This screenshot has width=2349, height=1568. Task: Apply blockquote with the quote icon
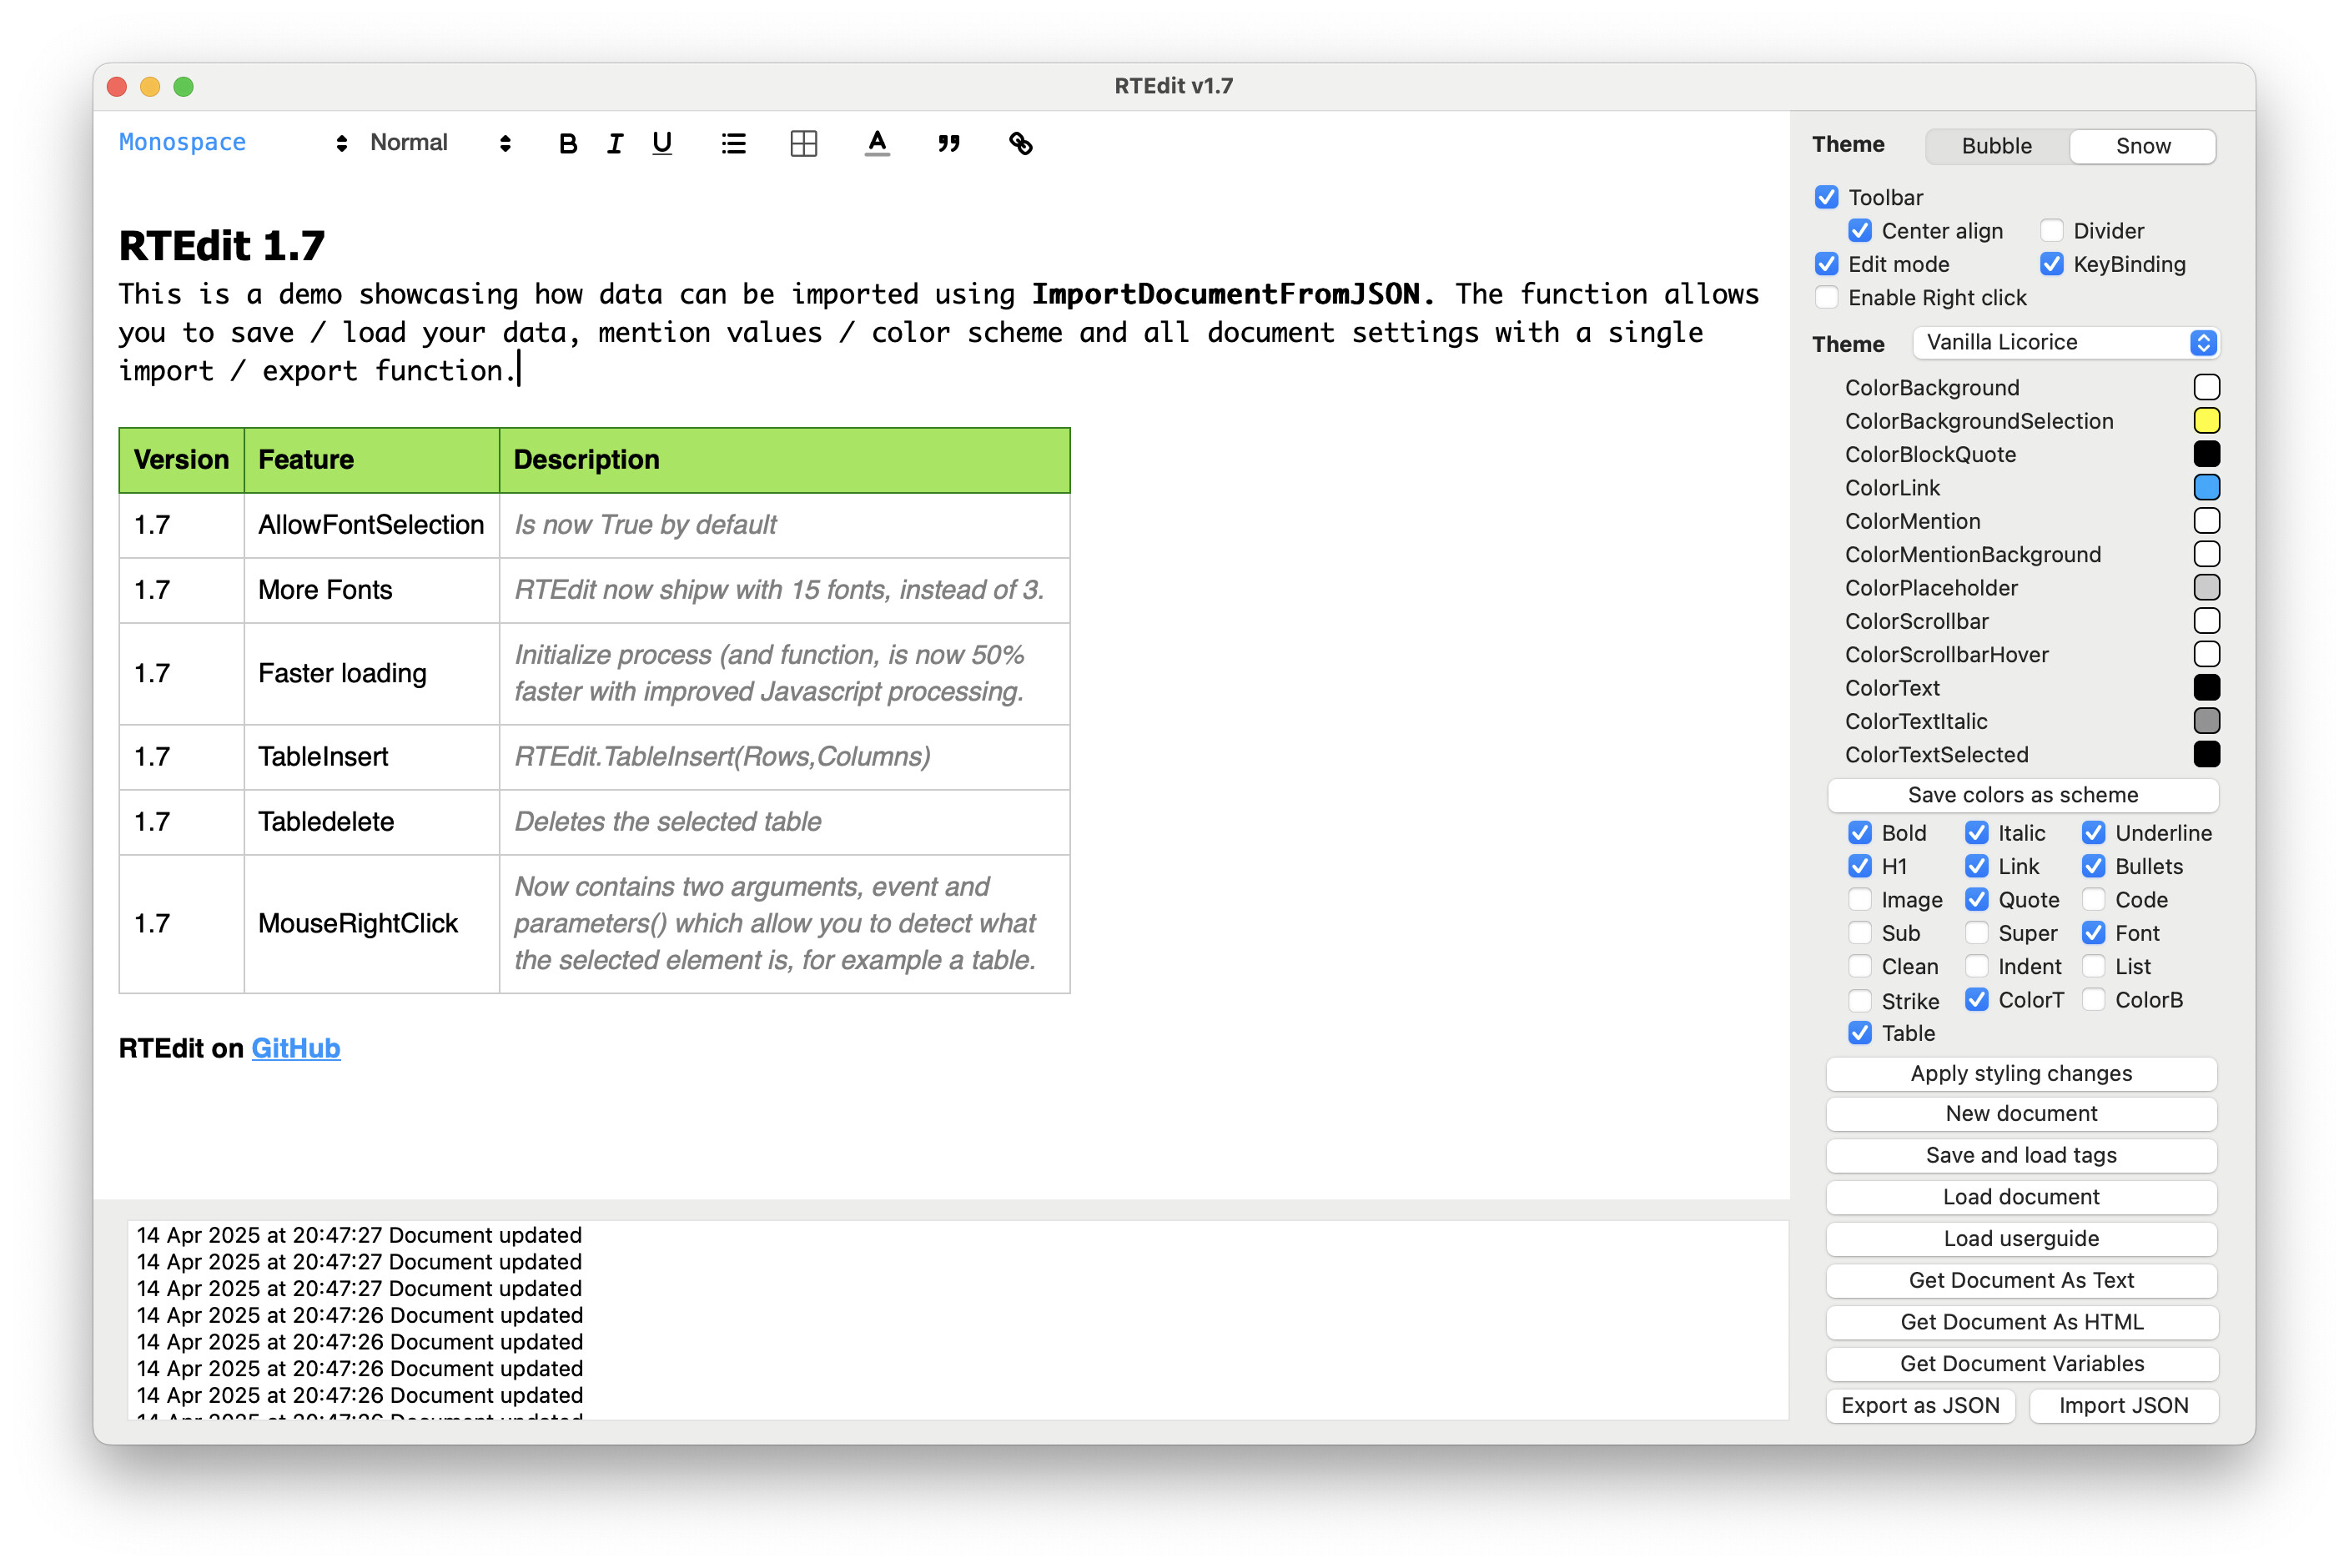949,144
